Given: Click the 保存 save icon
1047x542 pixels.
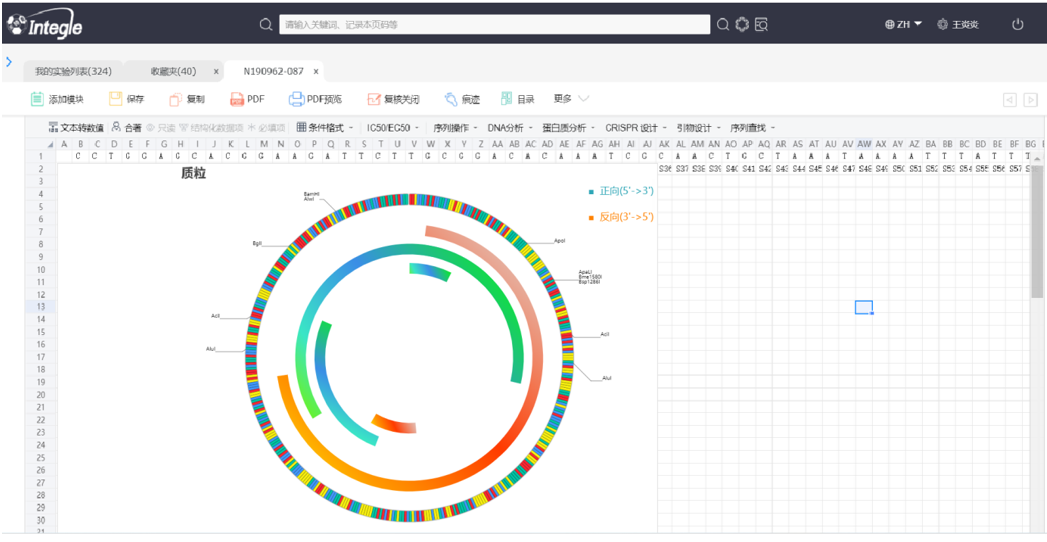Looking at the screenshot, I should (116, 99).
